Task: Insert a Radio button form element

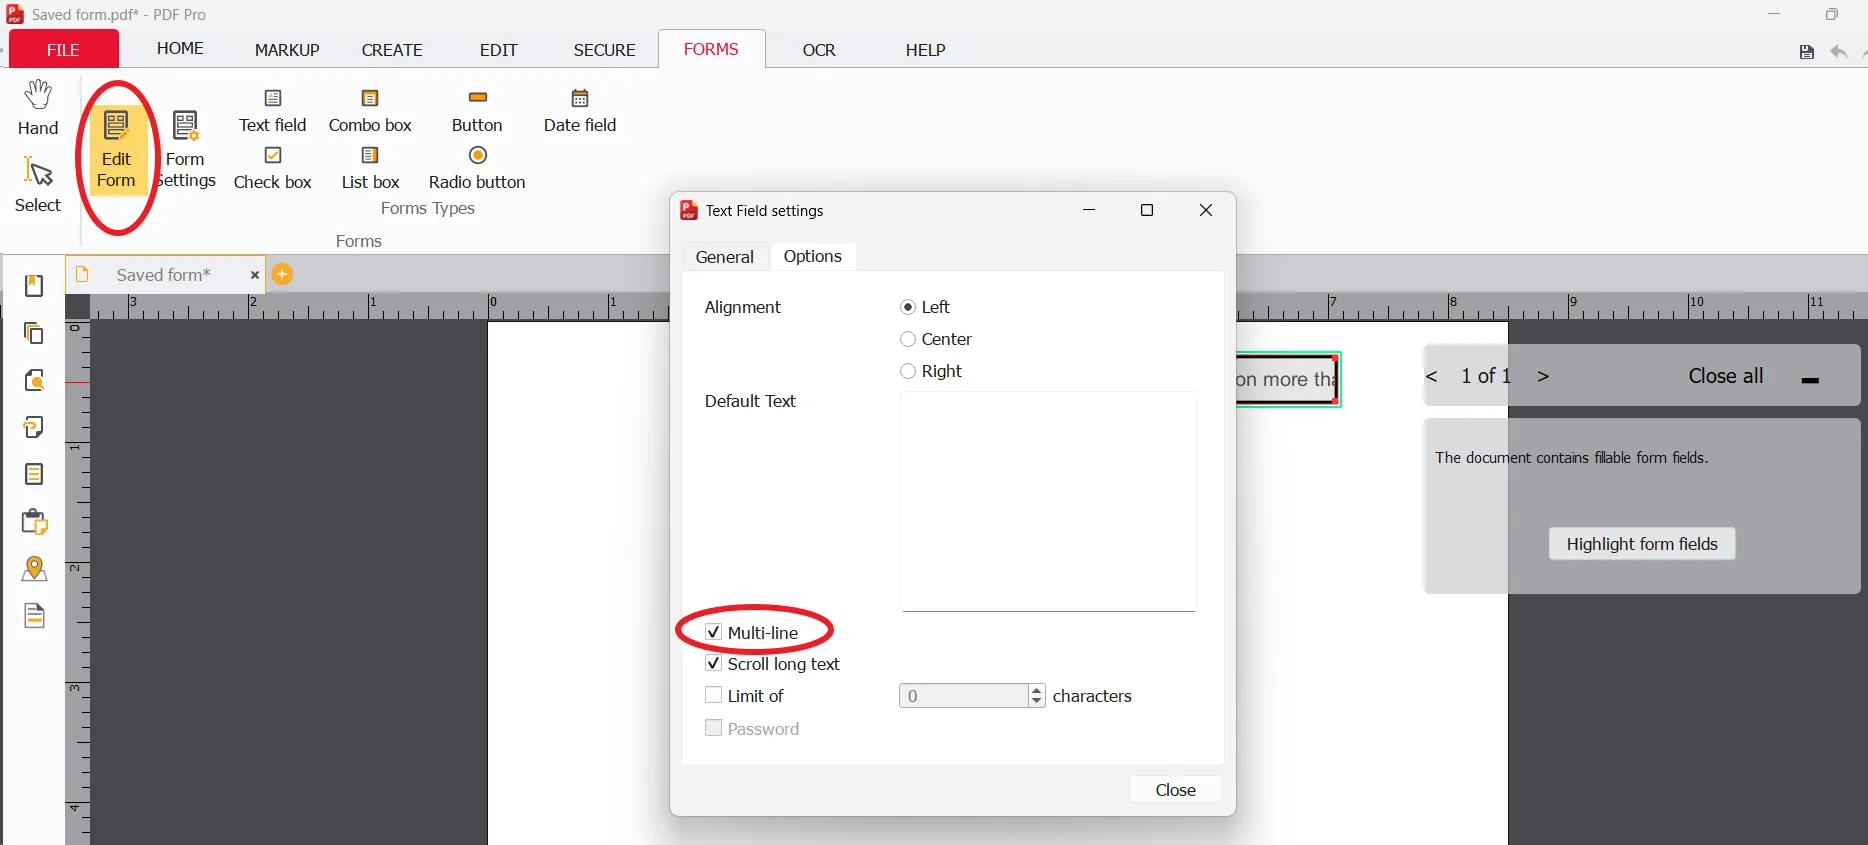Action: (x=477, y=168)
